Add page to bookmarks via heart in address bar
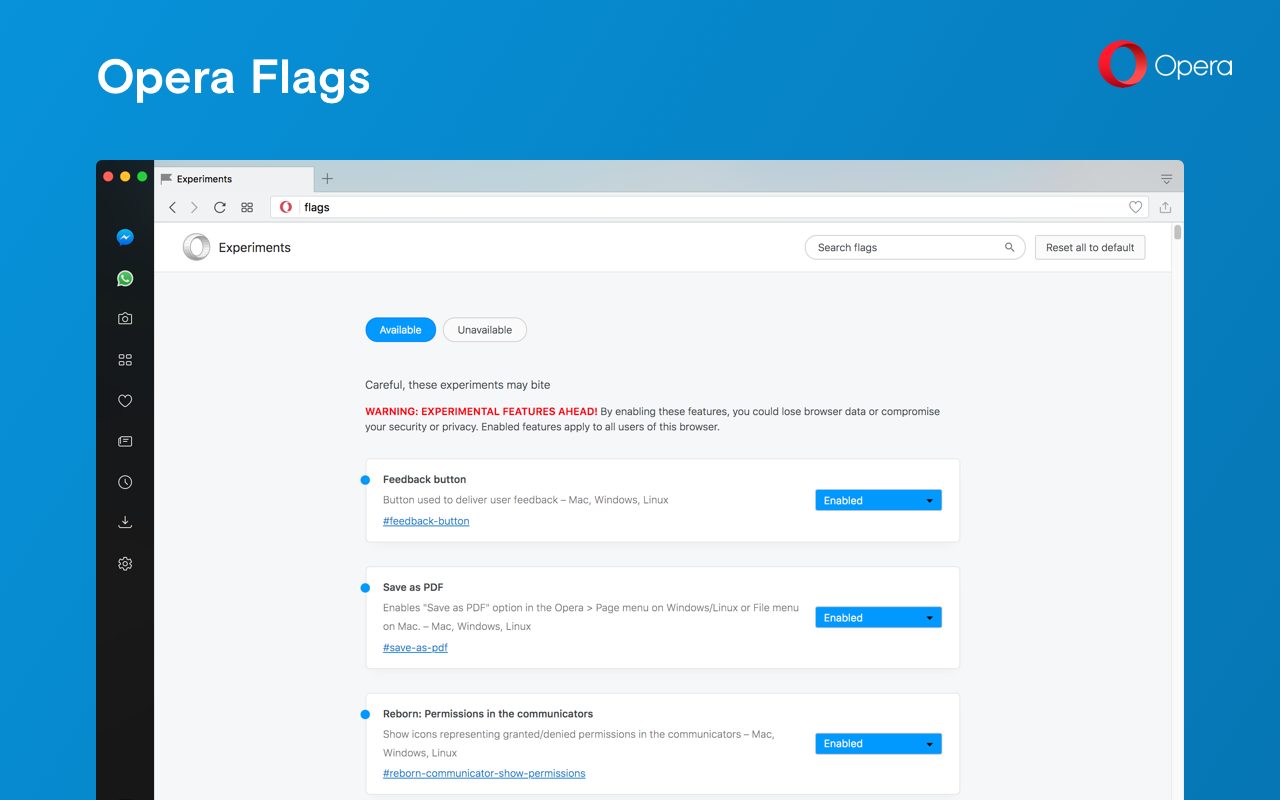This screenshot has height=800, width=1280. 1135,207
